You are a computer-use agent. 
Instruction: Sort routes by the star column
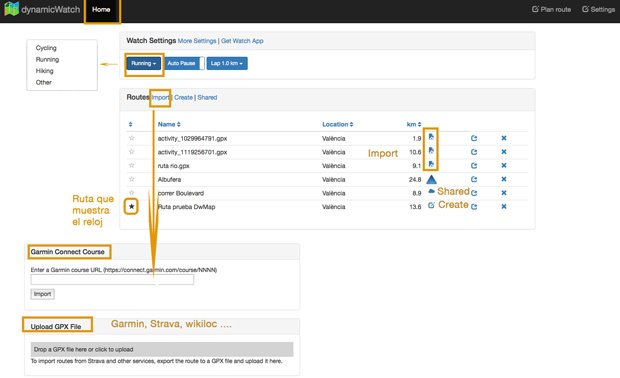point(130,125)
